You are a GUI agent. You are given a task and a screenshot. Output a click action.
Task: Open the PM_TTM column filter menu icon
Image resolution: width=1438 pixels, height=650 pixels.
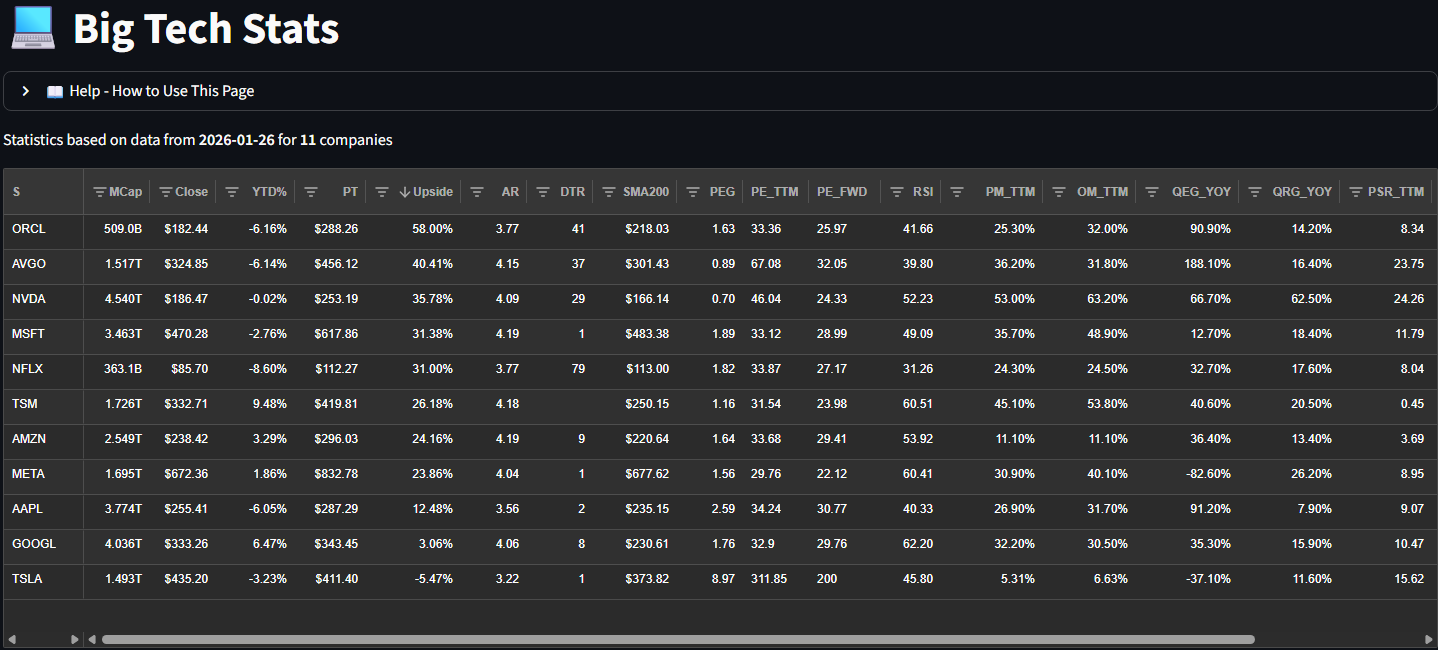957,192
